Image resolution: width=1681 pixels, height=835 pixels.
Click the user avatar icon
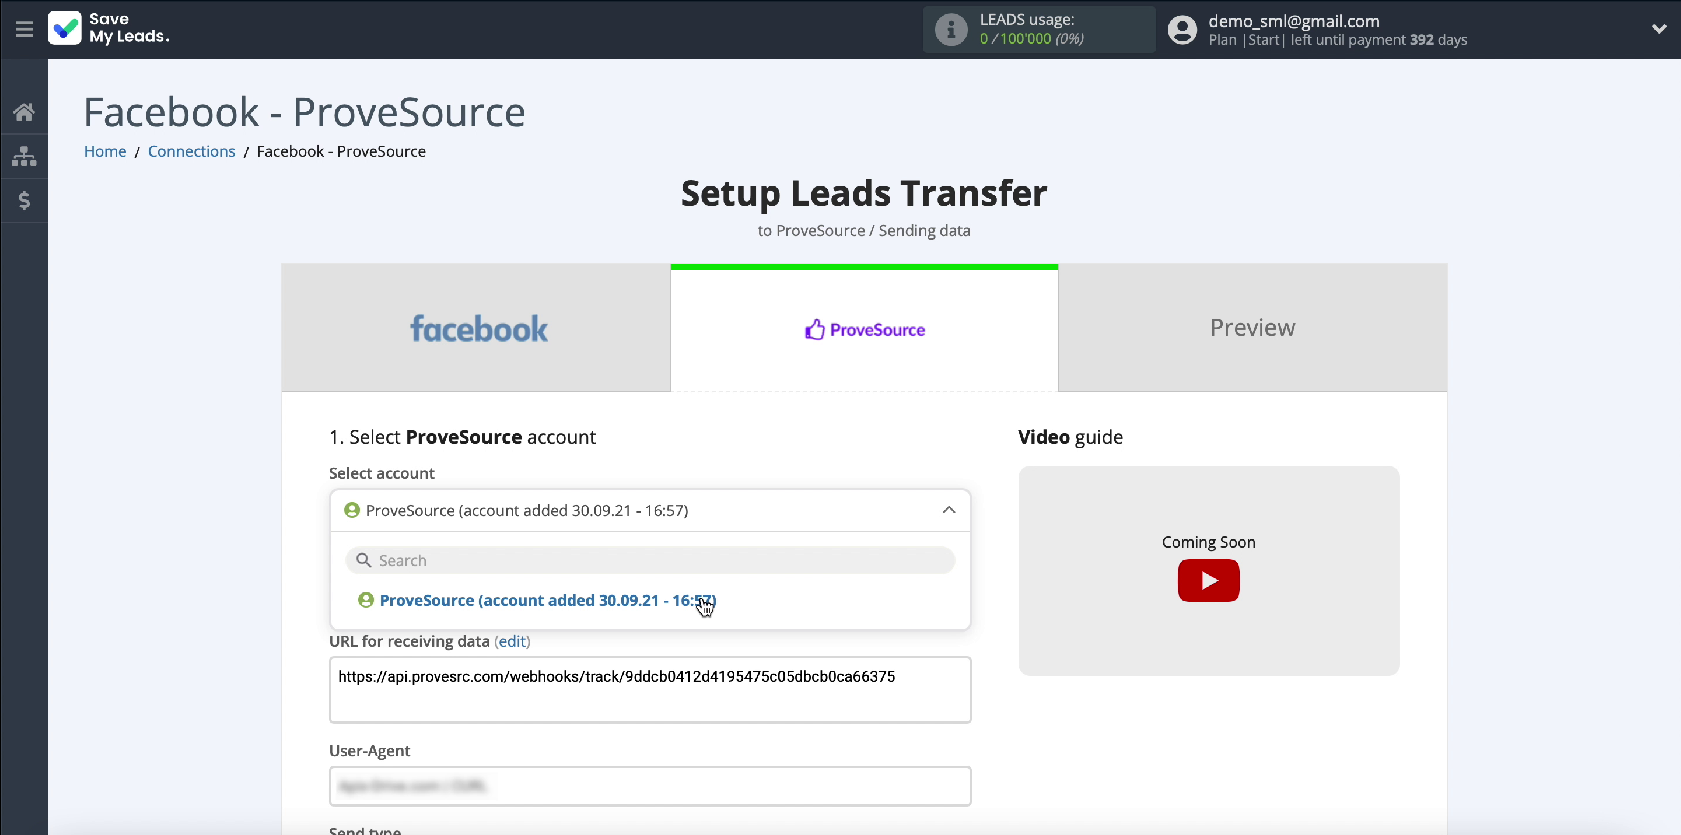pos(1182,30)
